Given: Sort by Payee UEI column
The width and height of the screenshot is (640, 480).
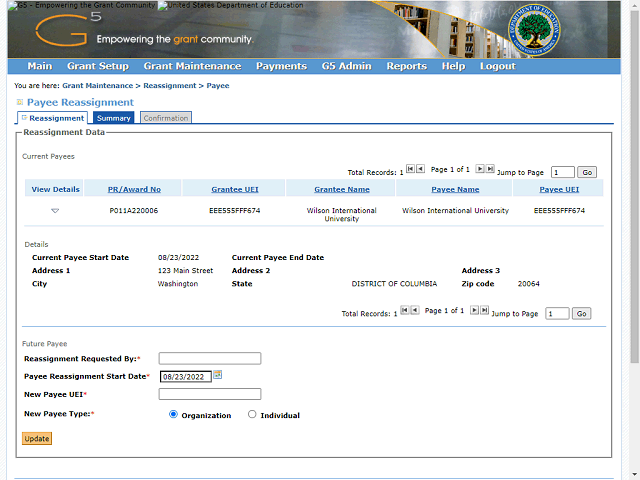Looking at the screenshot, I should click(x=559, y=189).
